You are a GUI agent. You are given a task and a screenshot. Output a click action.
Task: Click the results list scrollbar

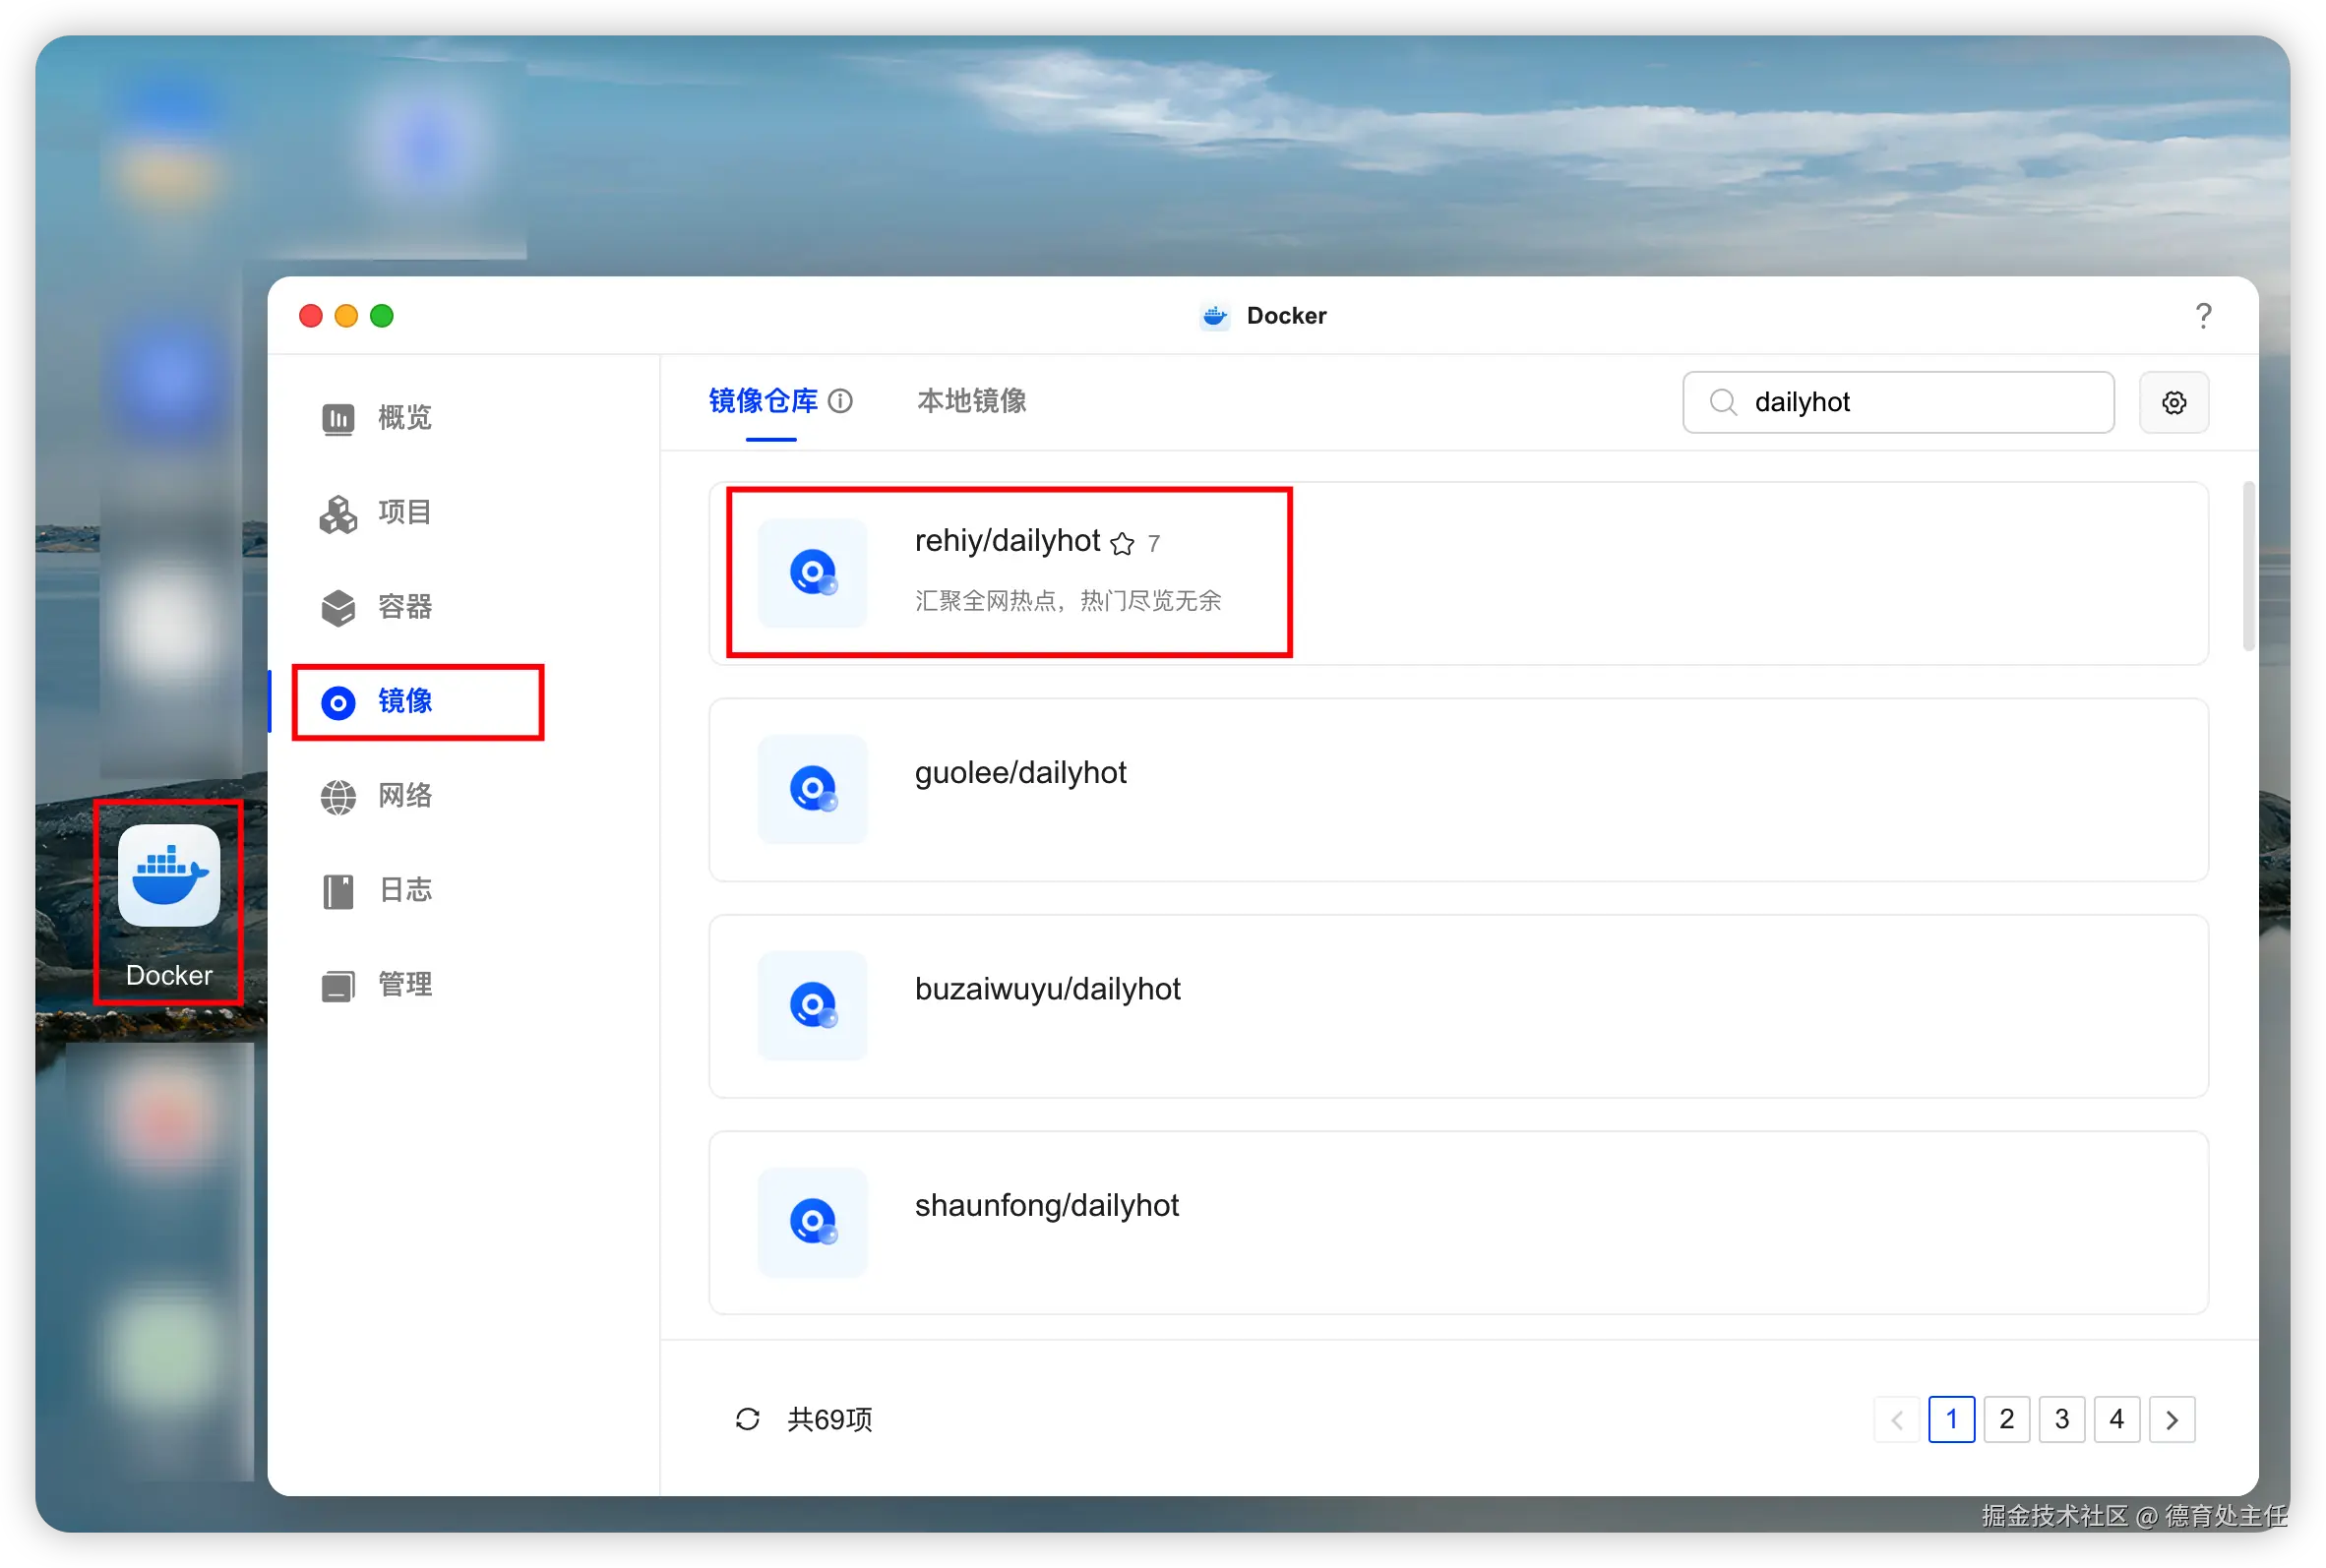coord(2248,566)
